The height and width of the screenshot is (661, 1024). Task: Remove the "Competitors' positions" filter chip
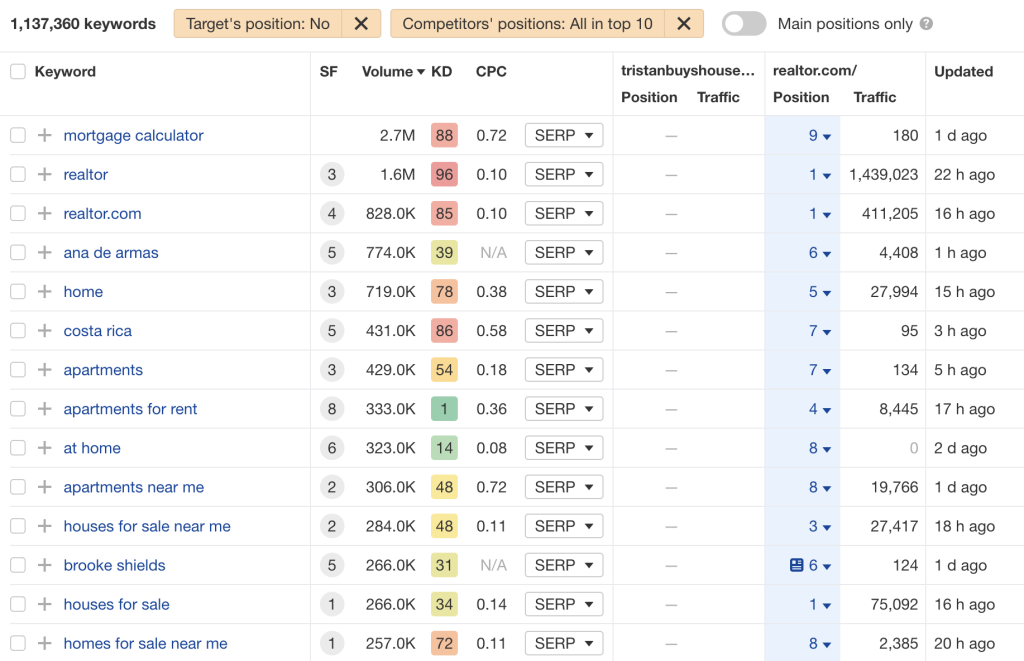pos(684,22)
